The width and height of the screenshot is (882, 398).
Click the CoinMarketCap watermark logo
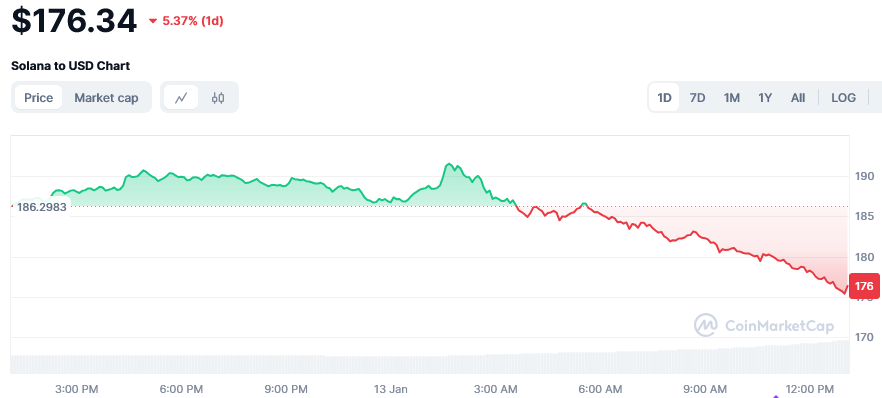click(763, 325)
